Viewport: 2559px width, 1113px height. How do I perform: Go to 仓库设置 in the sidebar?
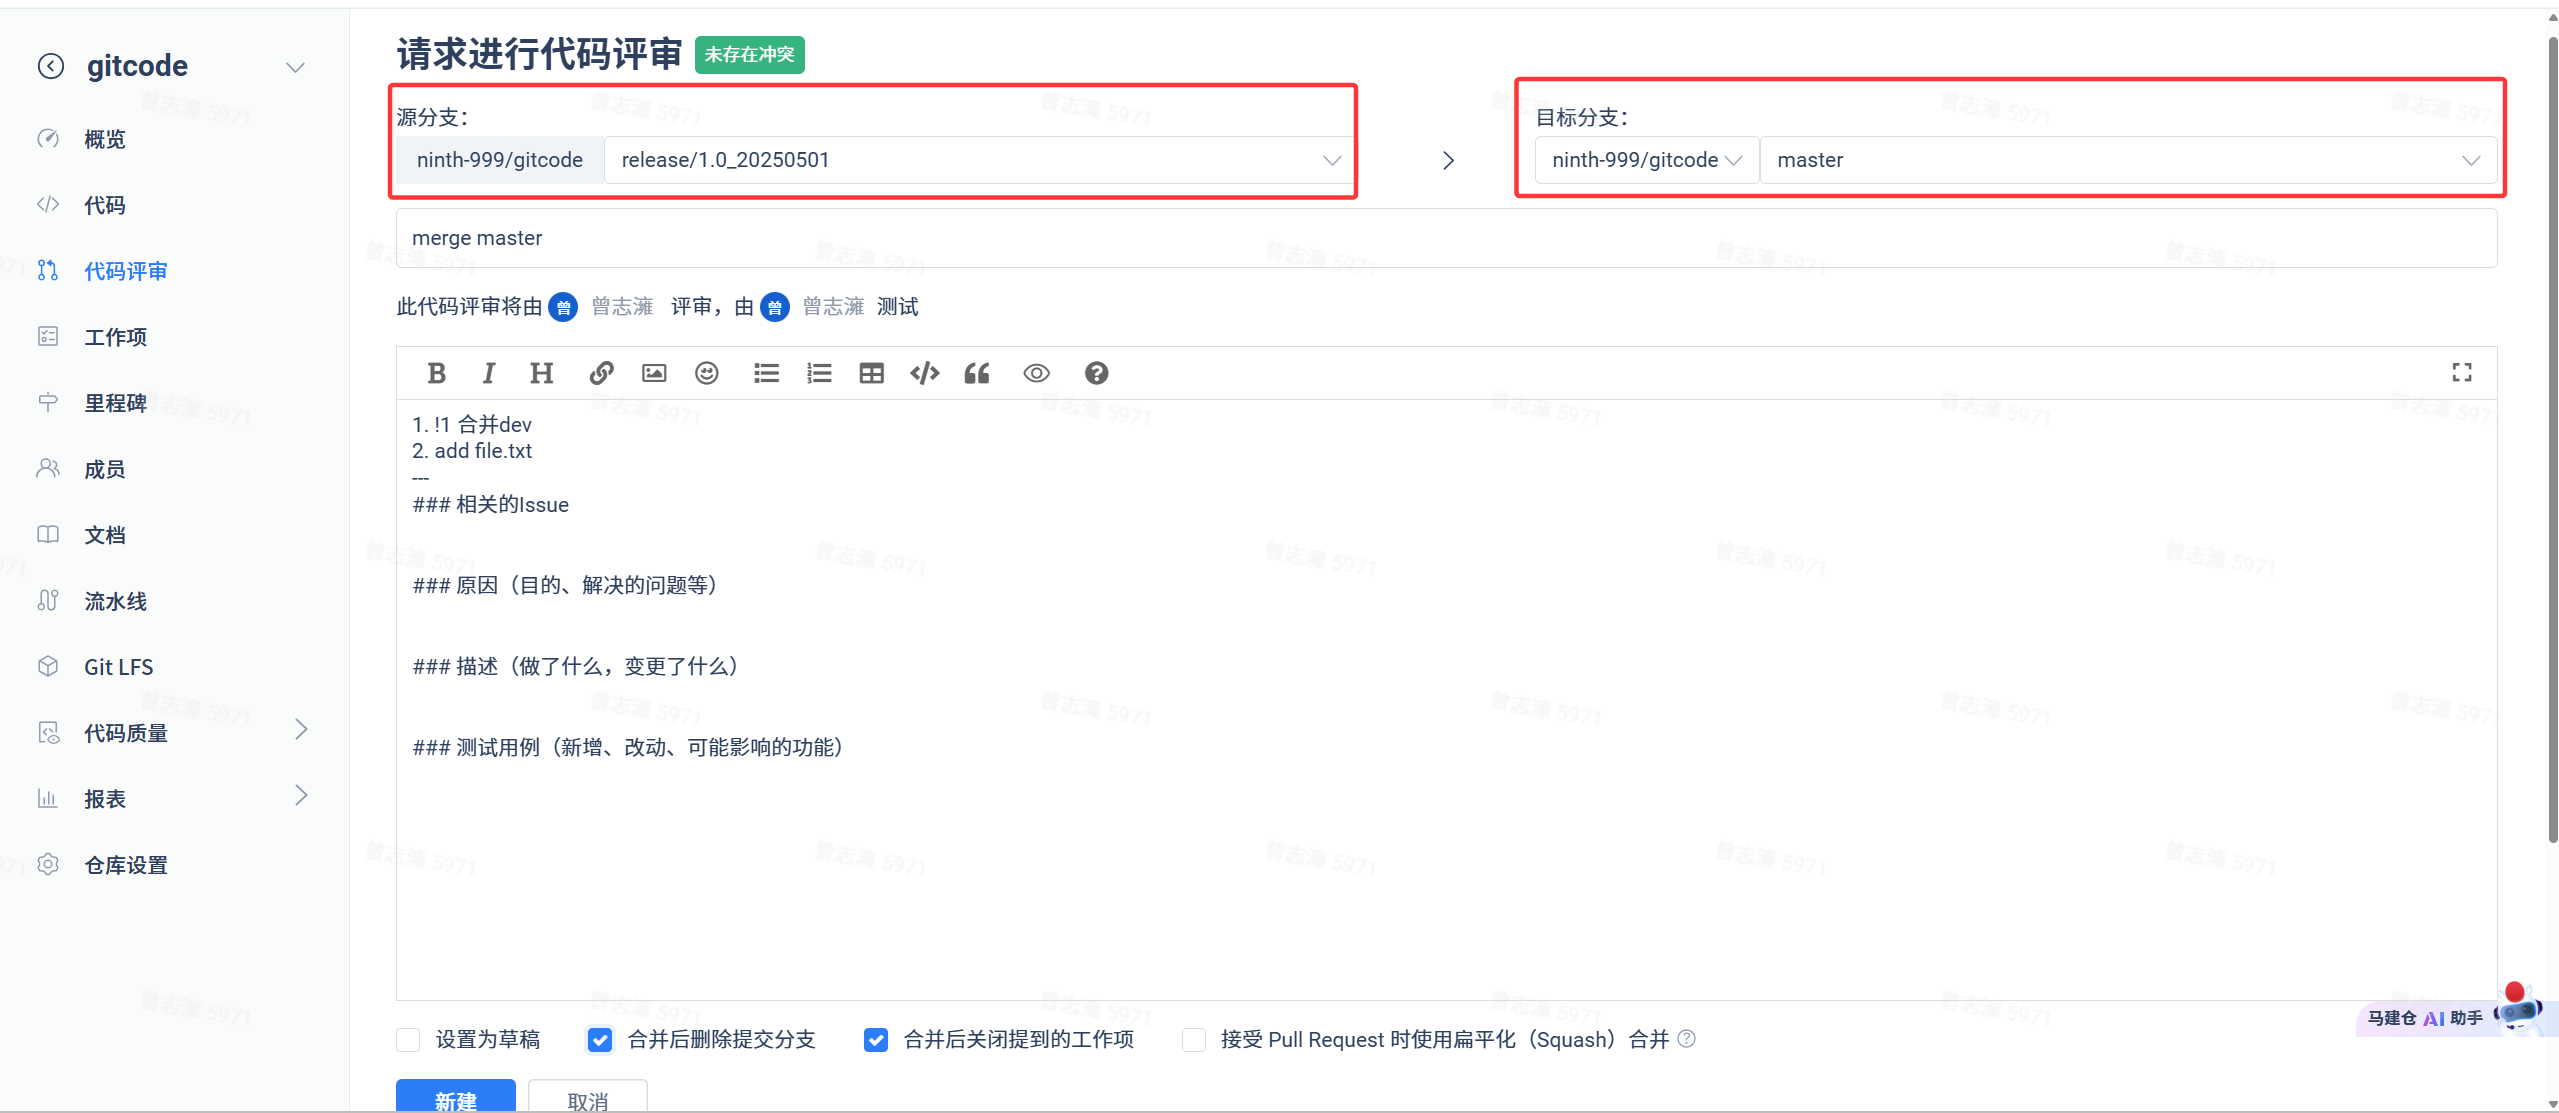125,865
